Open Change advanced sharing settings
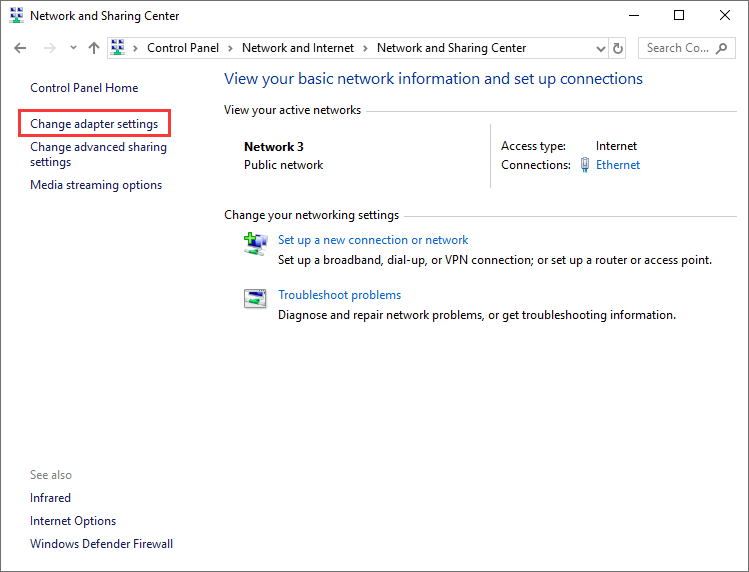Viewport: 749px width, 572px height. click(98, 154)
